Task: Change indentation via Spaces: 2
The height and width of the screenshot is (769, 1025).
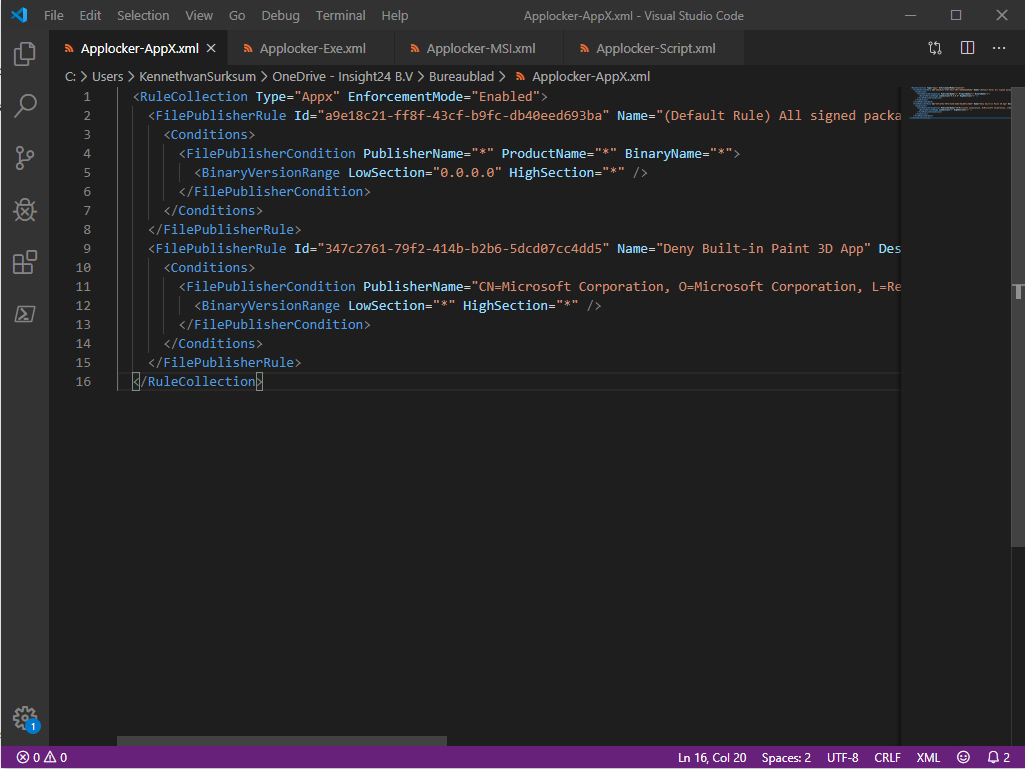Action: coord(786,757)
